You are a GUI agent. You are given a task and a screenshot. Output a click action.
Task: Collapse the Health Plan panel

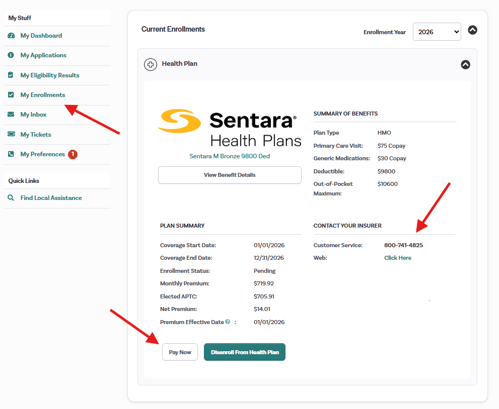coord(466,64)
